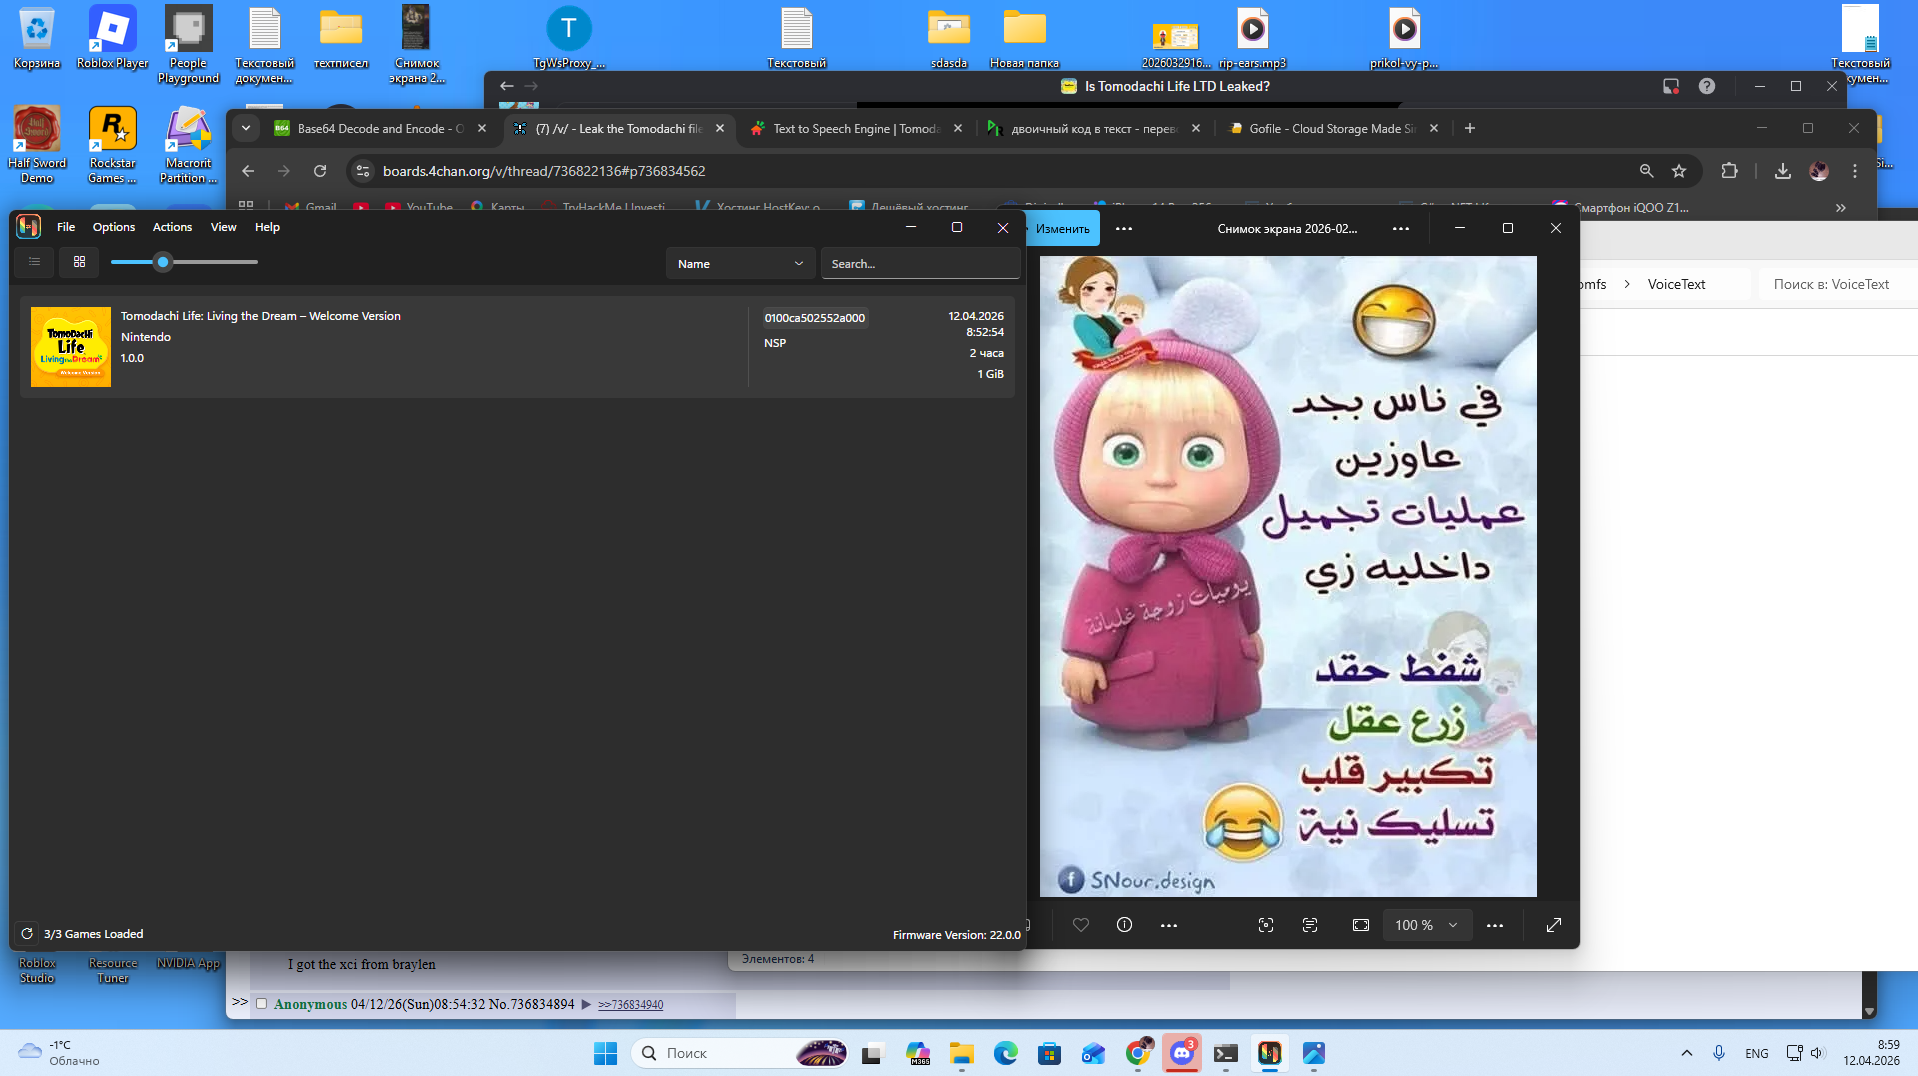Open the weather widget on taskbar

coord(60,1053)
